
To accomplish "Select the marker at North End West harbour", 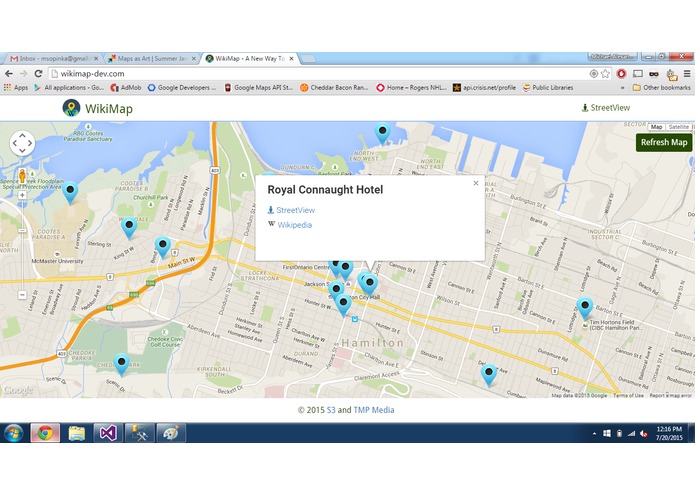I will coord(382,134).
